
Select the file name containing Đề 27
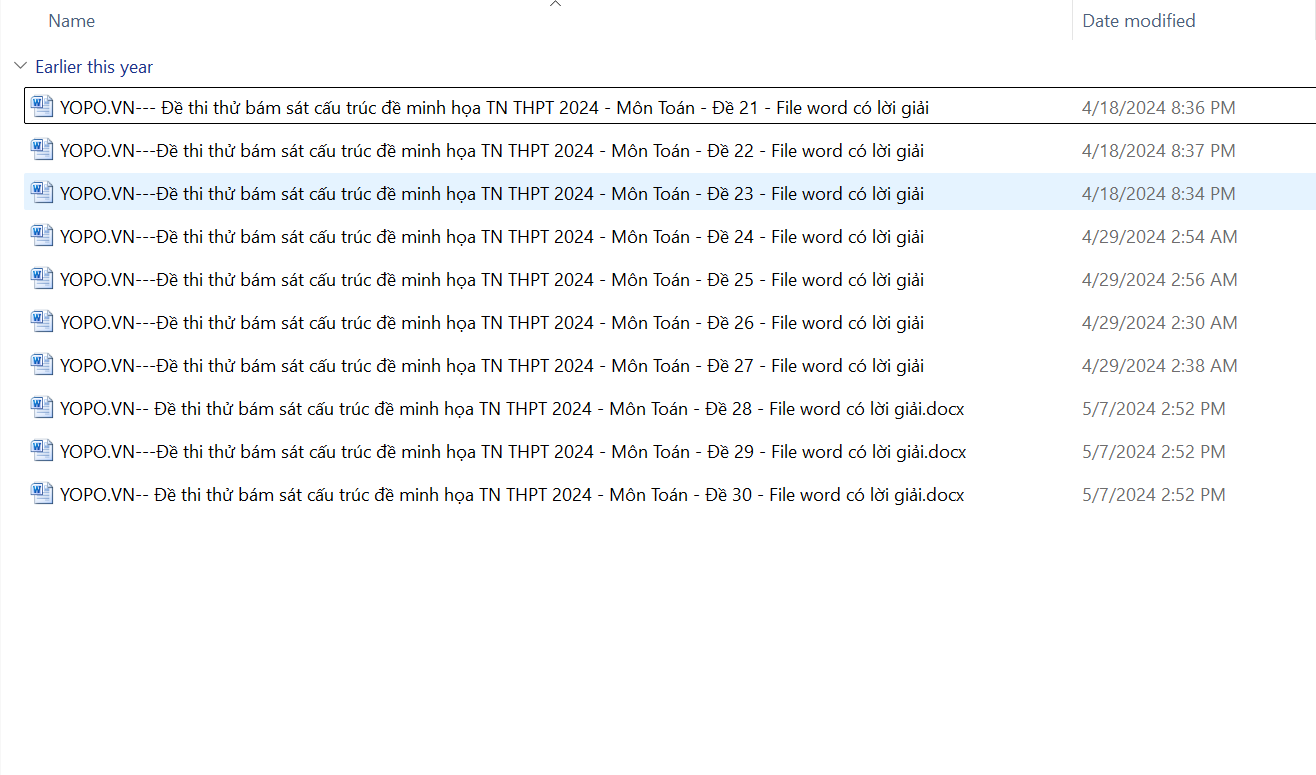(492, 366)
